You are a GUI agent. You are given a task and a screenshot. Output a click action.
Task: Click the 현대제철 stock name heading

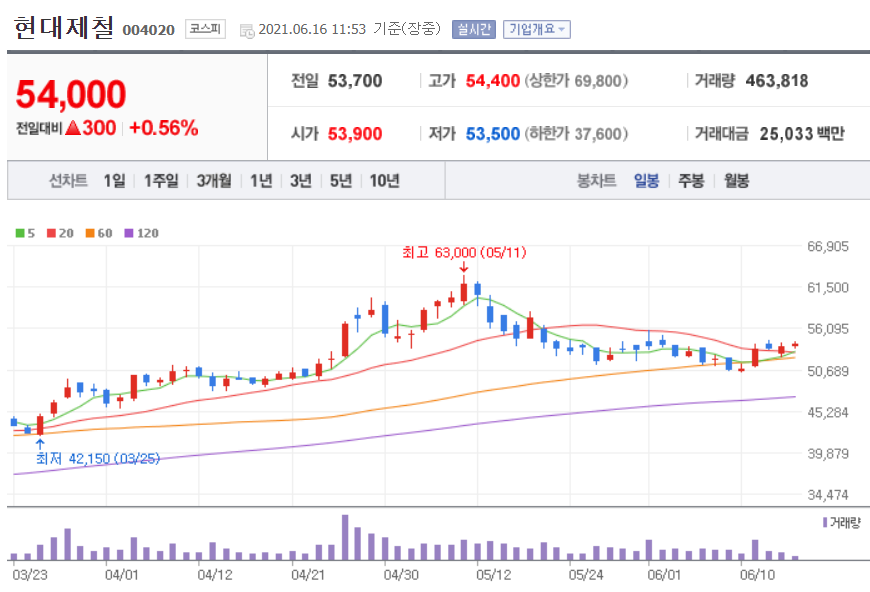(x=64, y=27)
